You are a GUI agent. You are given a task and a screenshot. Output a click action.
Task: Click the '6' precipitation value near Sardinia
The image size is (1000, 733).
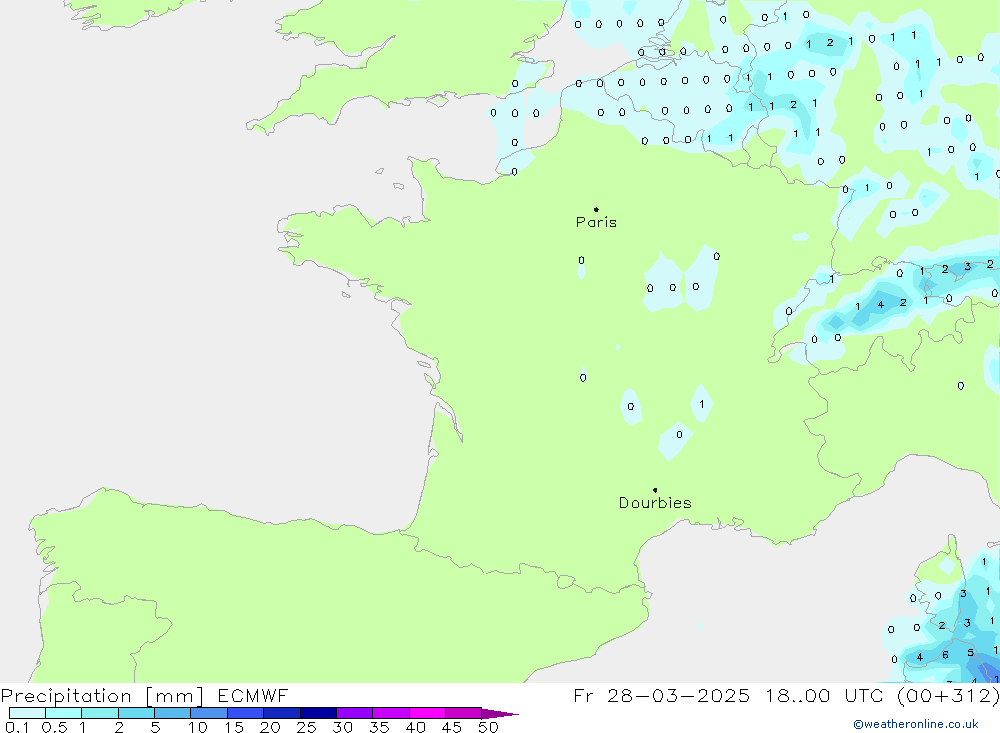tap(945, 655)
